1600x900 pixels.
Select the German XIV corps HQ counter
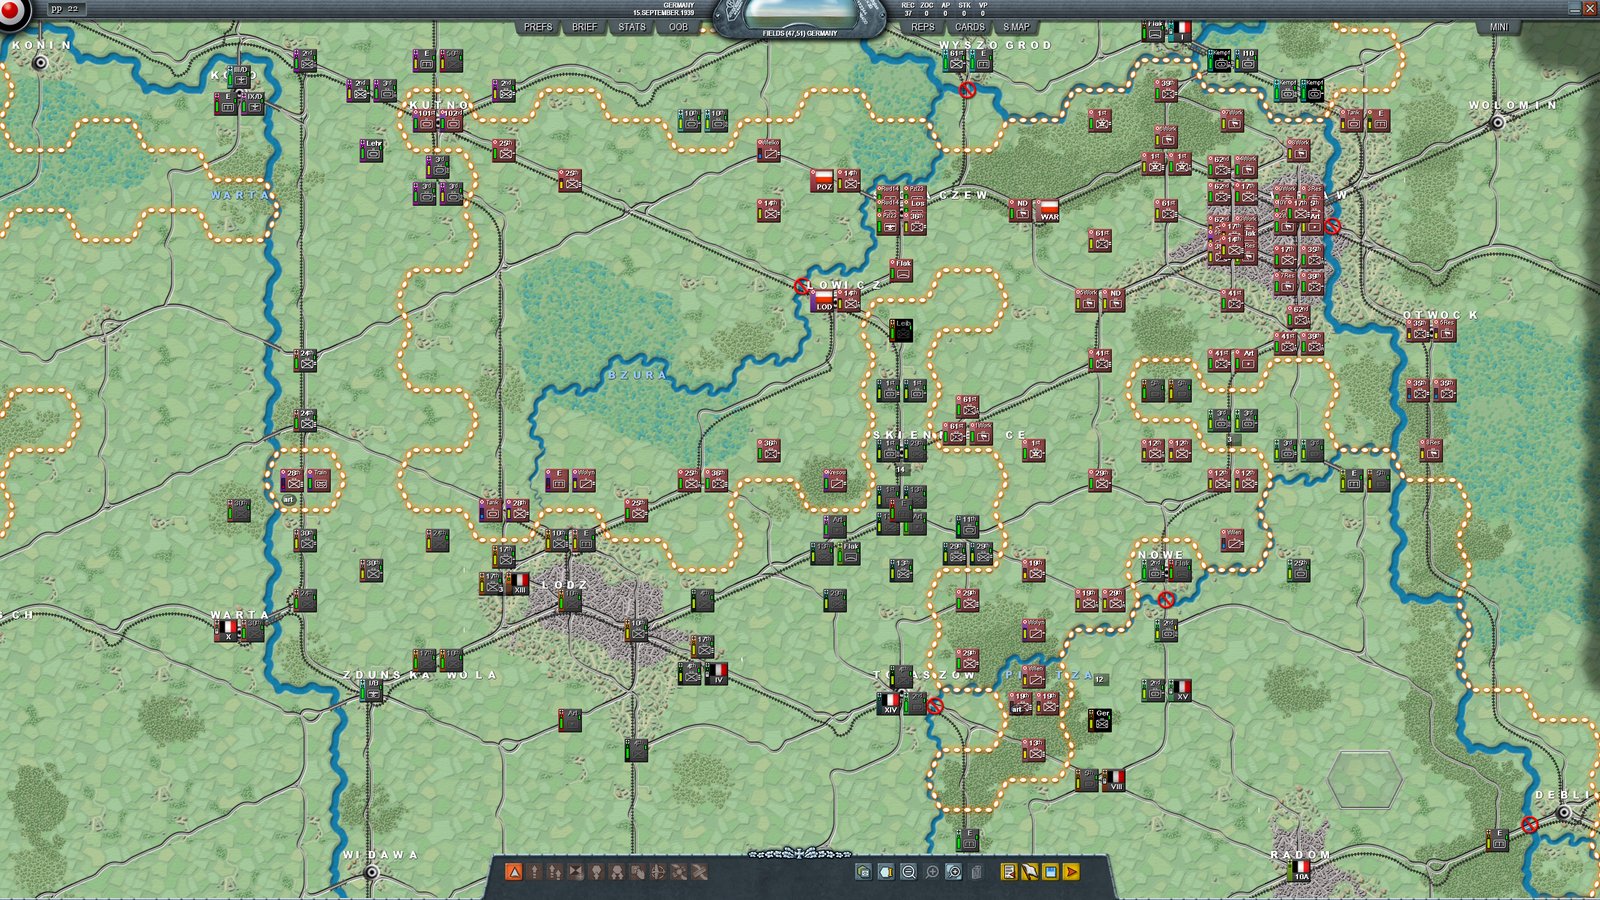pos(889,704)
